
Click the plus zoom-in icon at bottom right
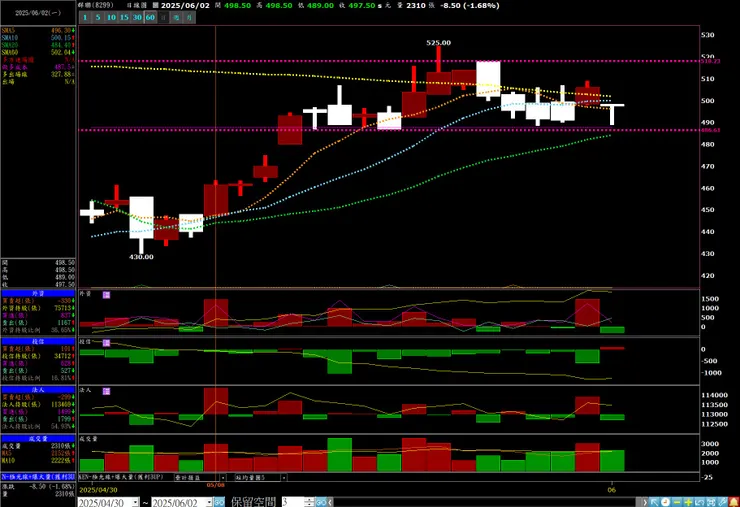(x=688, y=502)
